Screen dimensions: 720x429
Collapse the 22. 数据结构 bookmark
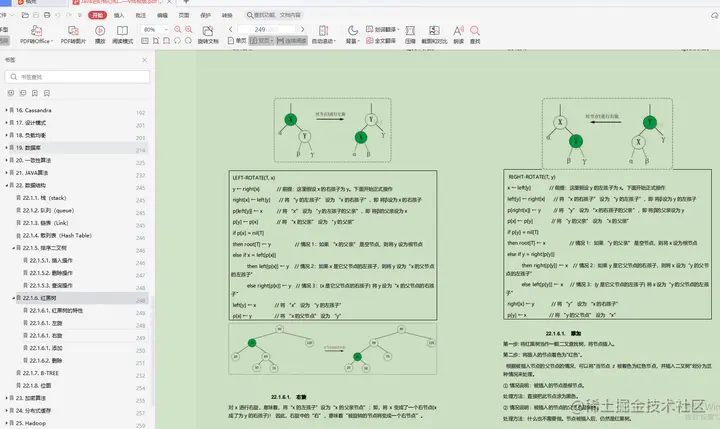(6, 186)
